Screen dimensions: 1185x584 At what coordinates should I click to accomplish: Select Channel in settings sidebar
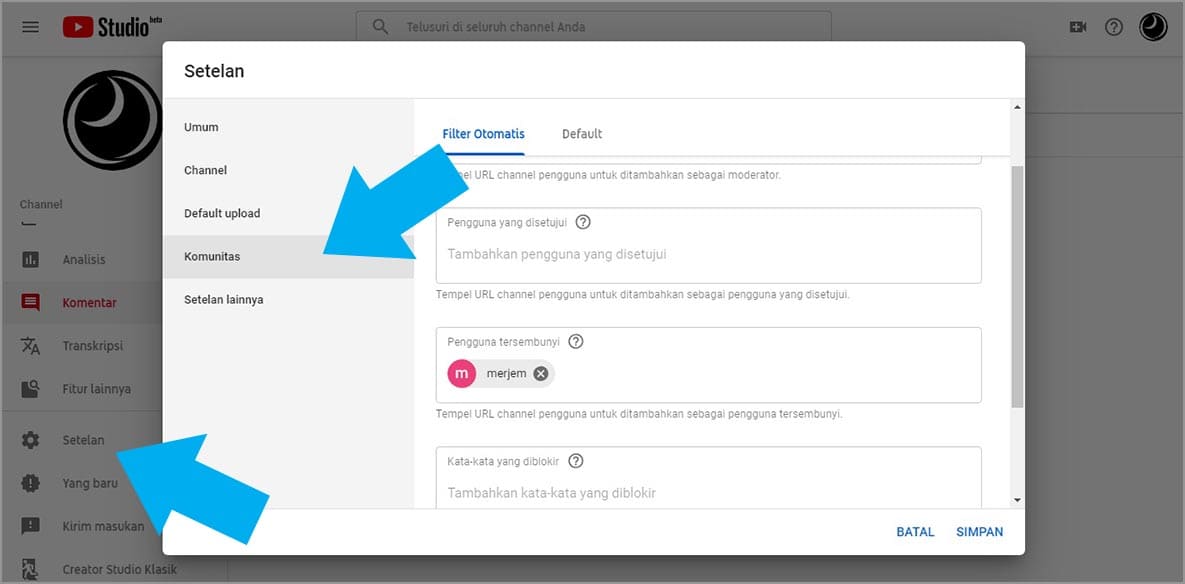click(205, 170)
